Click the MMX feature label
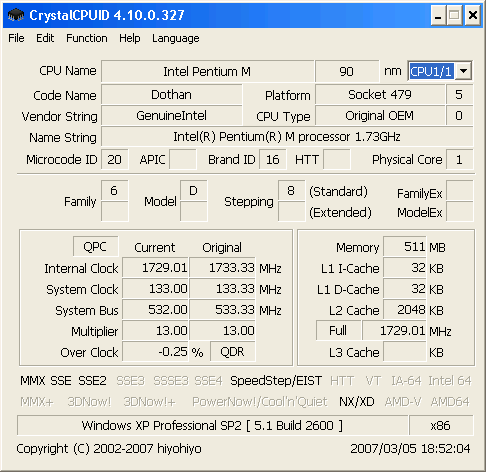The image size is (486, 472). click(x=32, y=381)
